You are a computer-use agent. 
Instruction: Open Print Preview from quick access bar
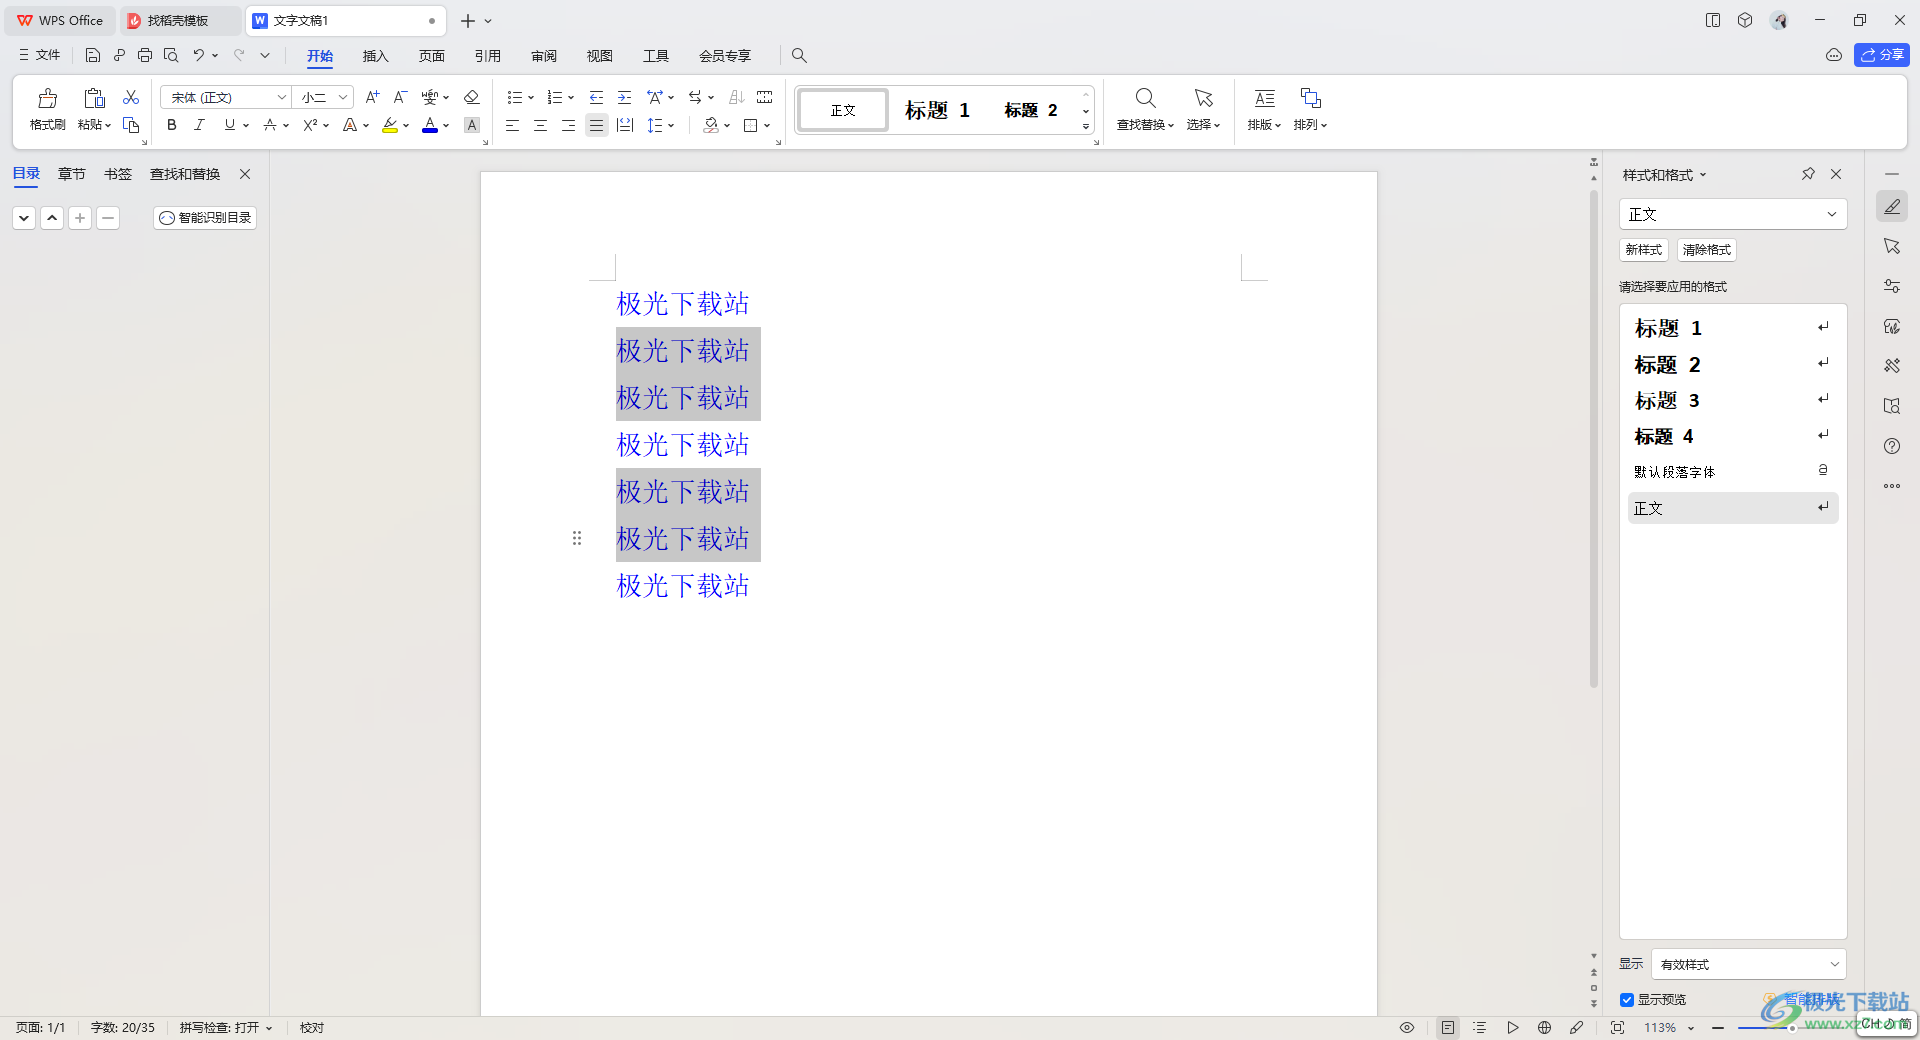pos(171,55)
